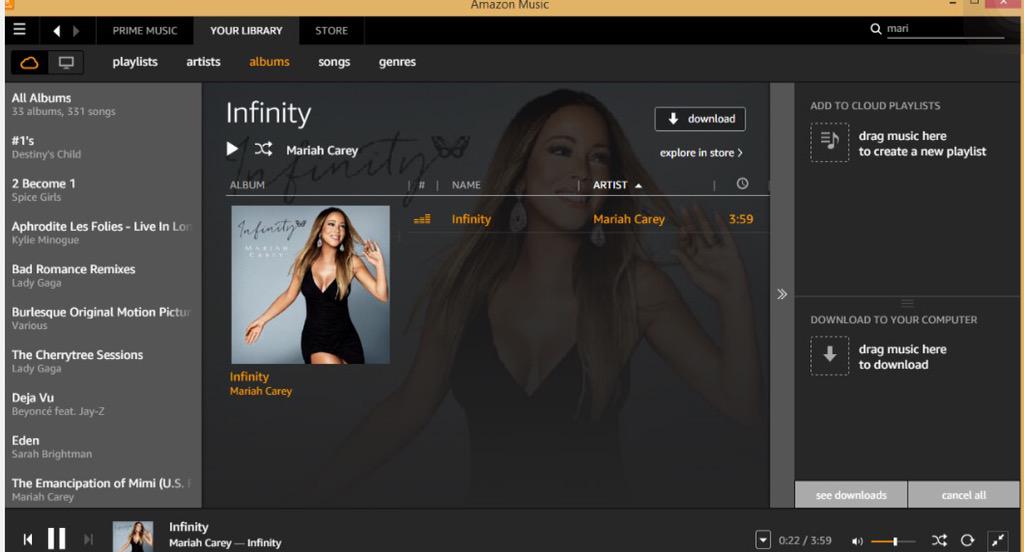
Task: Open Burlesque Original Motion Picture album
Action: (x=103, y=318)
